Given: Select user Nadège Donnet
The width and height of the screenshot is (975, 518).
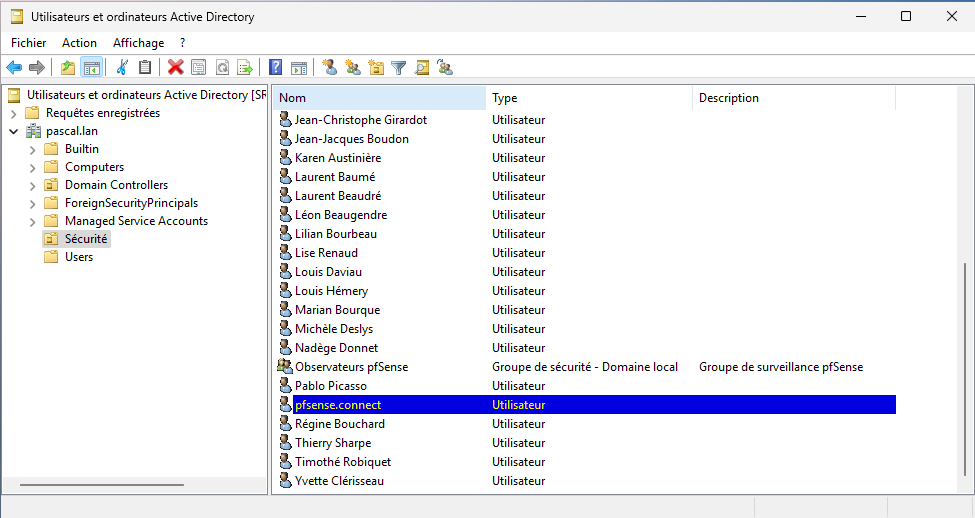Looking at the screenshot, I should pos(336,348).
